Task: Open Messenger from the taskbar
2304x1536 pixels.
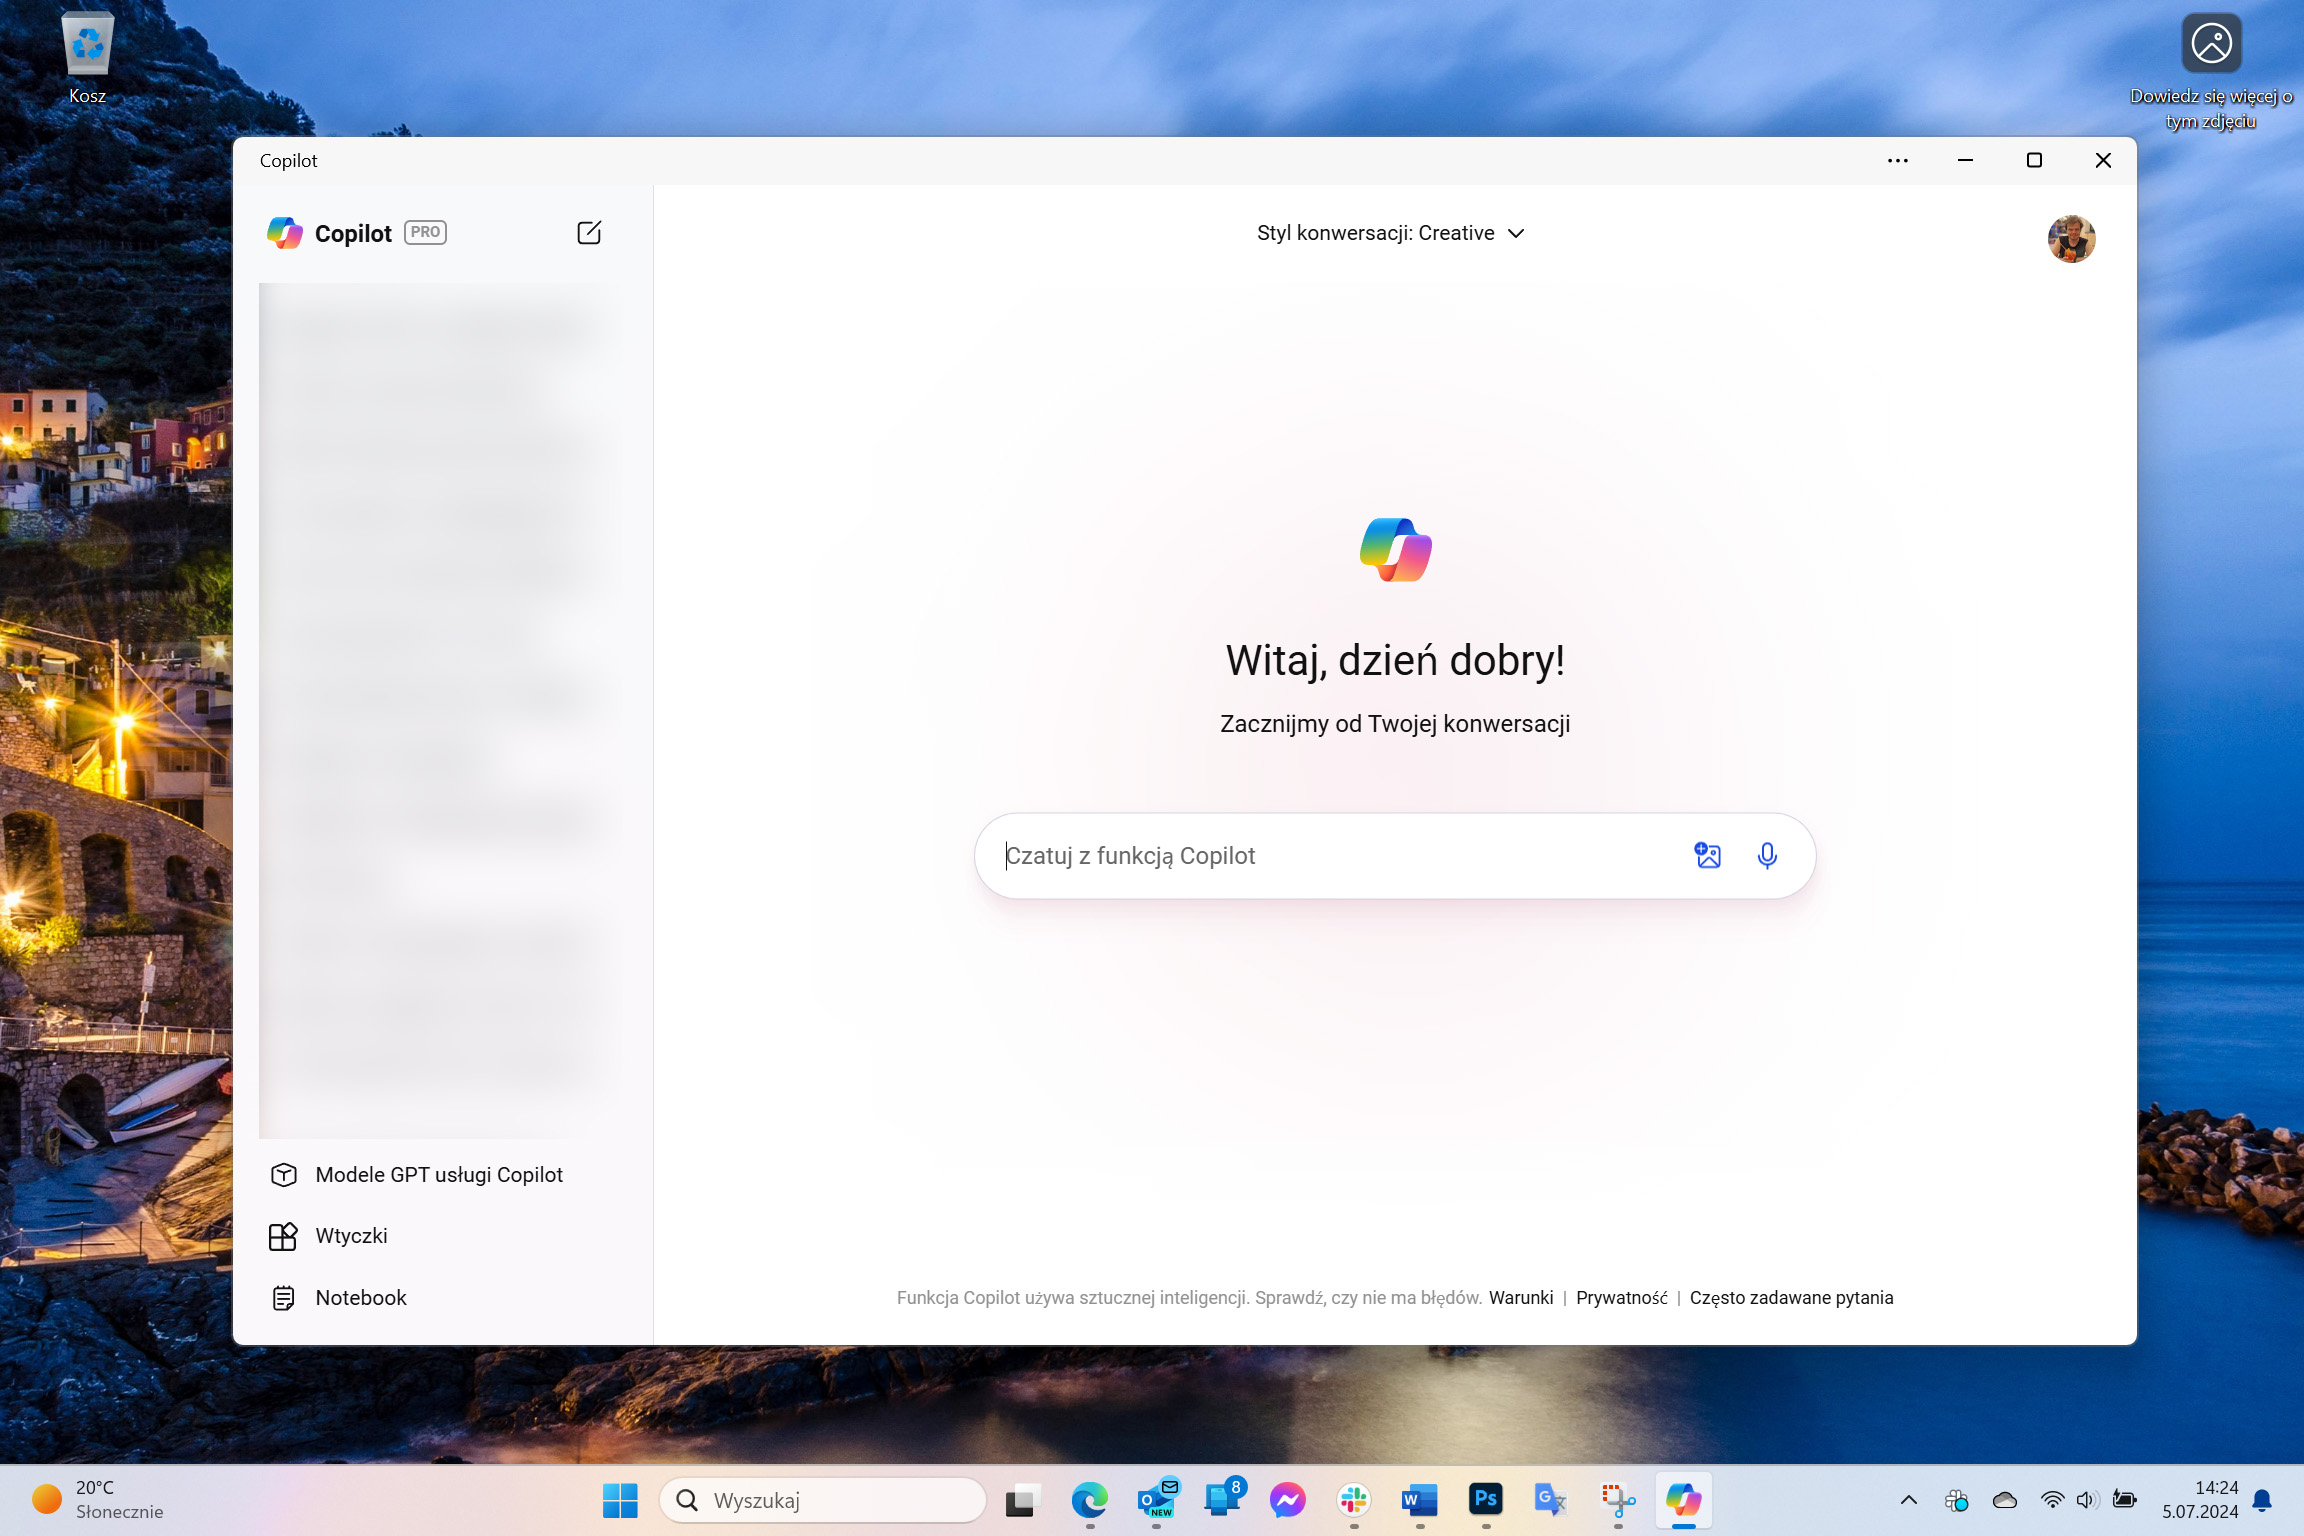Action: (1287, 1500)
